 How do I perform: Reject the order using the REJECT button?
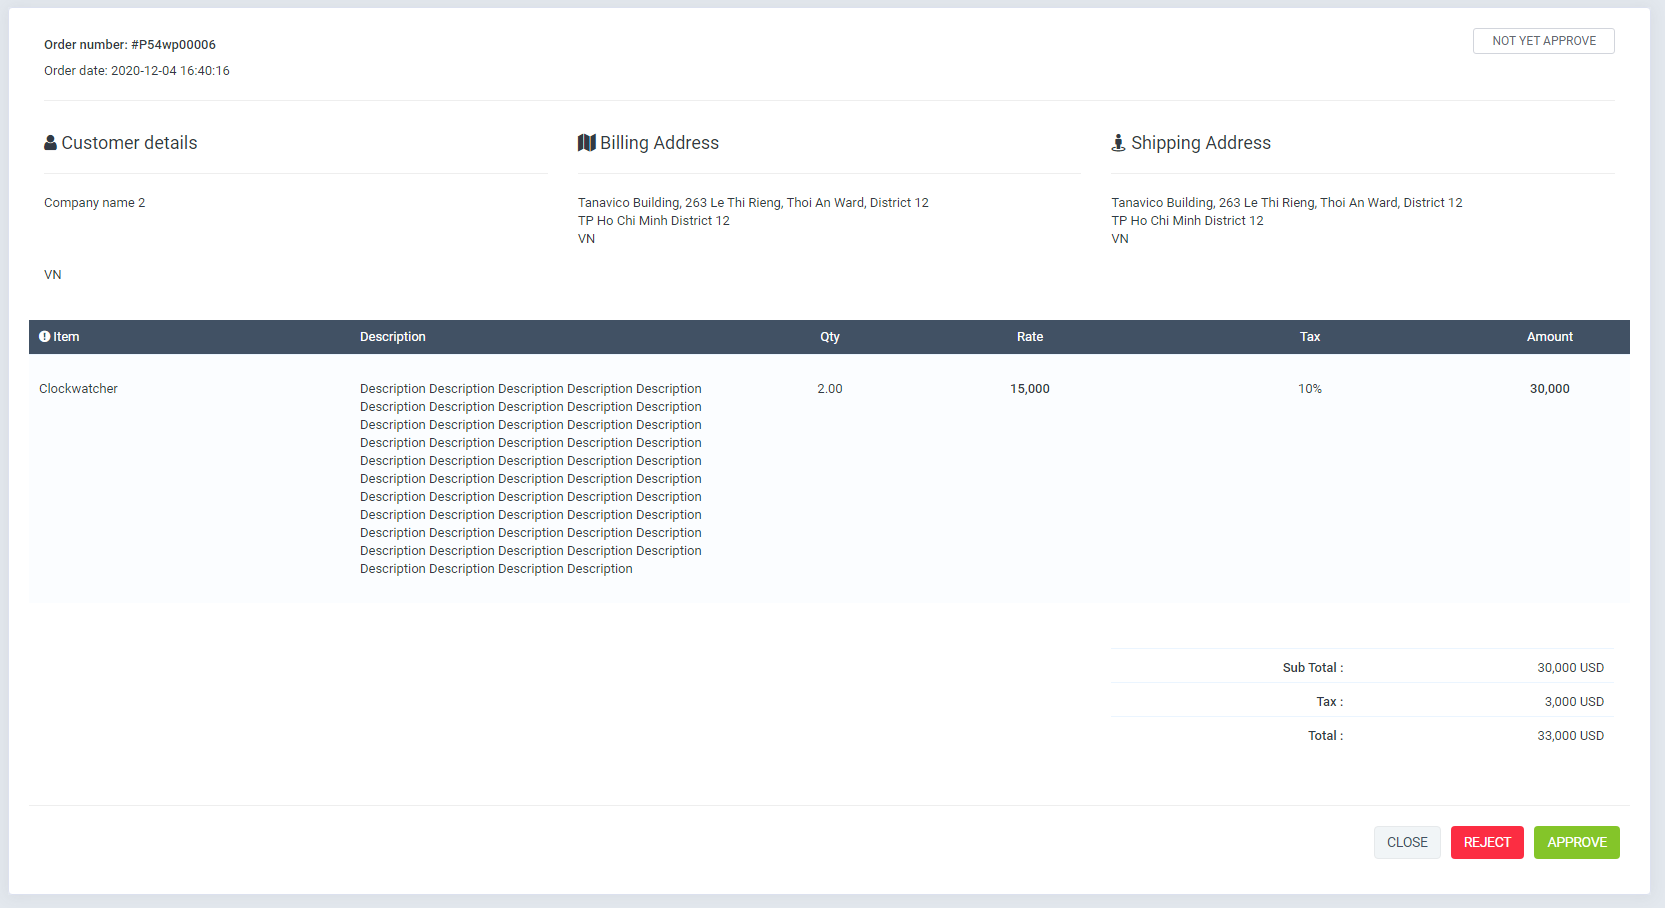(1487, 842)
